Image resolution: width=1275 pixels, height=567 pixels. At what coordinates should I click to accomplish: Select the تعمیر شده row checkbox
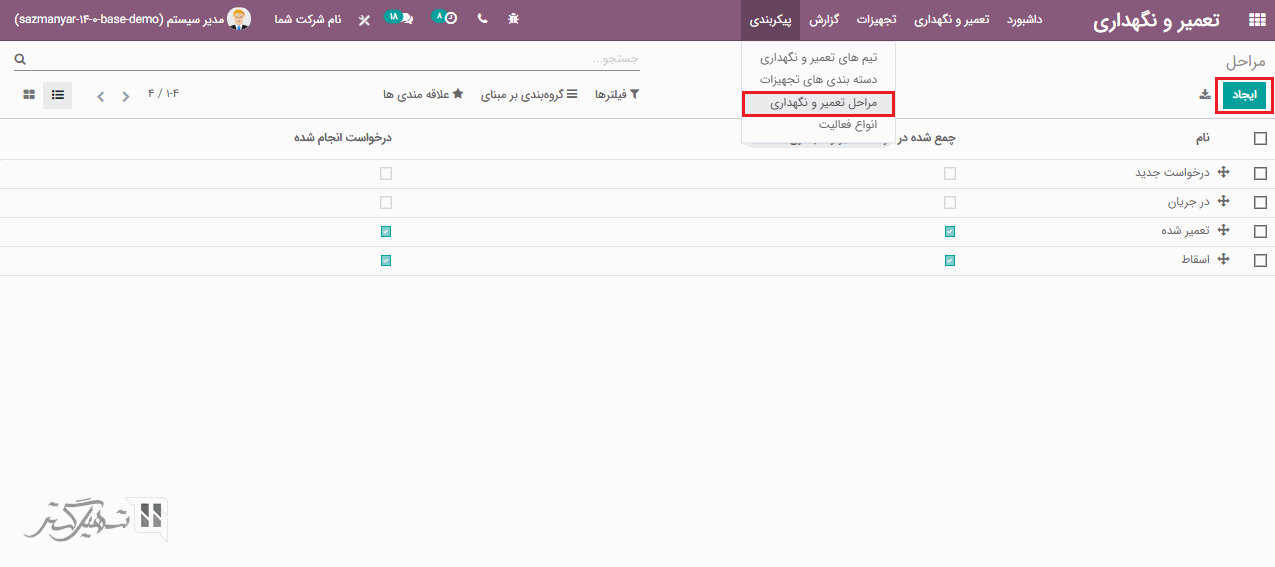(1260, 231)
